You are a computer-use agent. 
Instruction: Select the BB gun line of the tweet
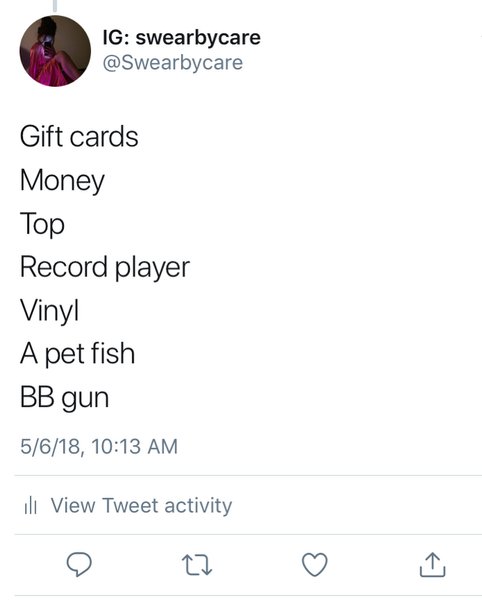click(64, 398)
